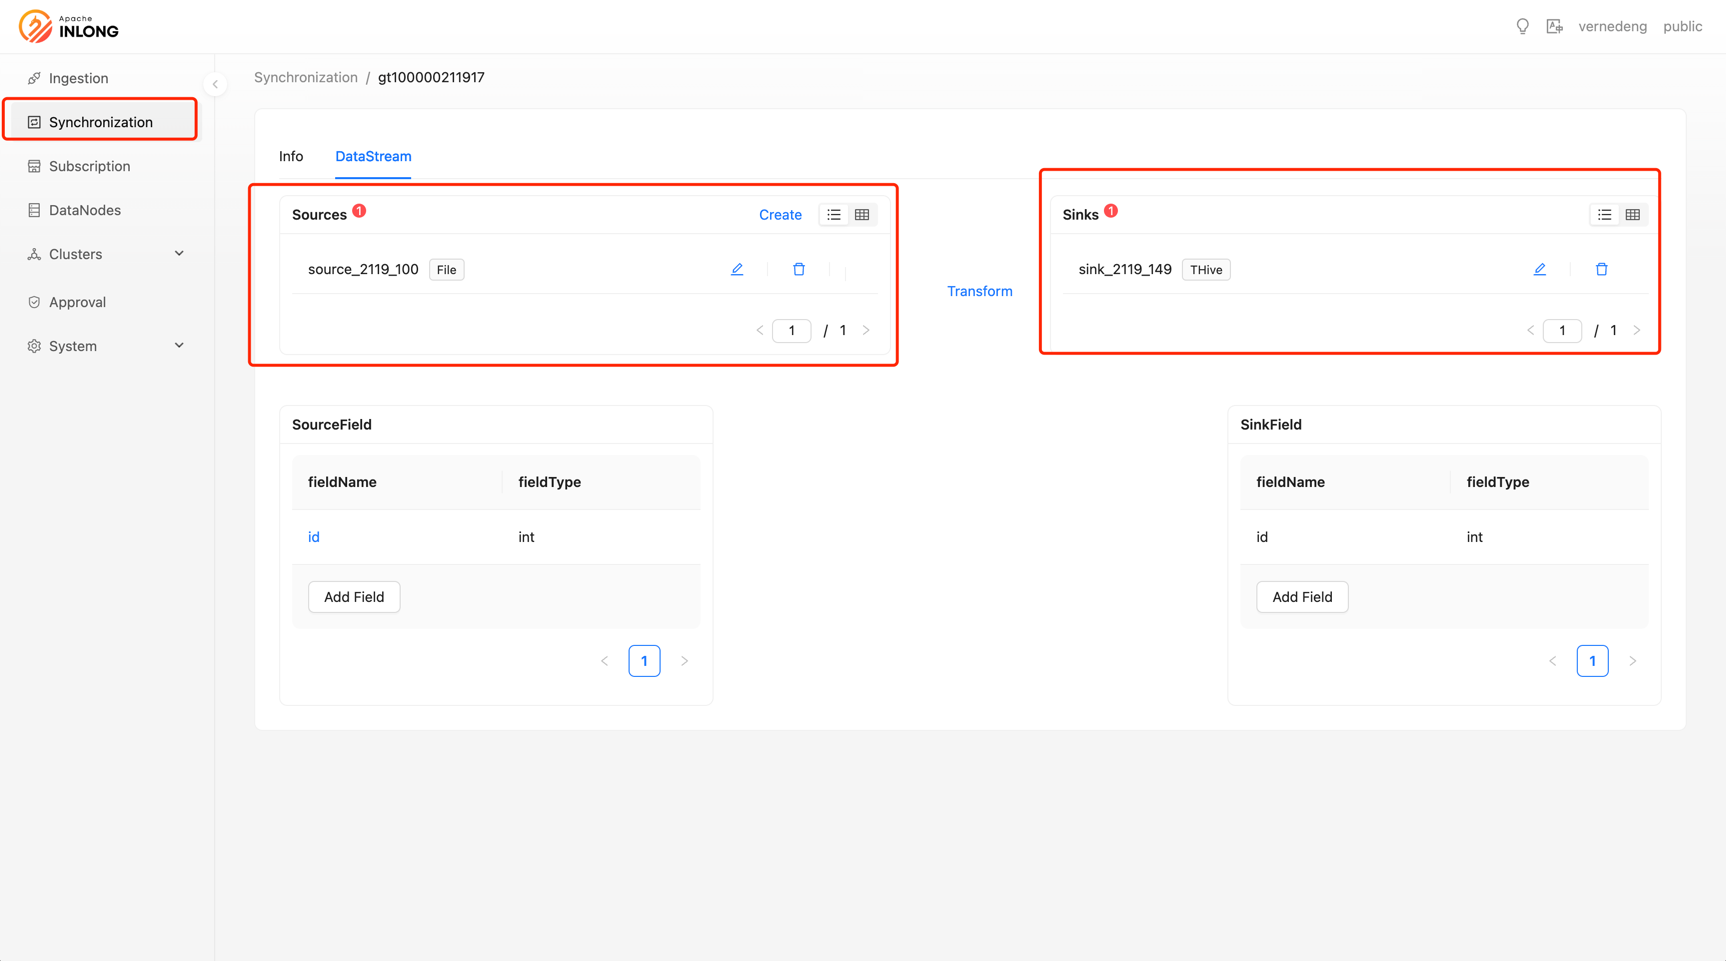The image size is (1726, 961).
Task: Click the Sources page number input
Action: point(791,331)
